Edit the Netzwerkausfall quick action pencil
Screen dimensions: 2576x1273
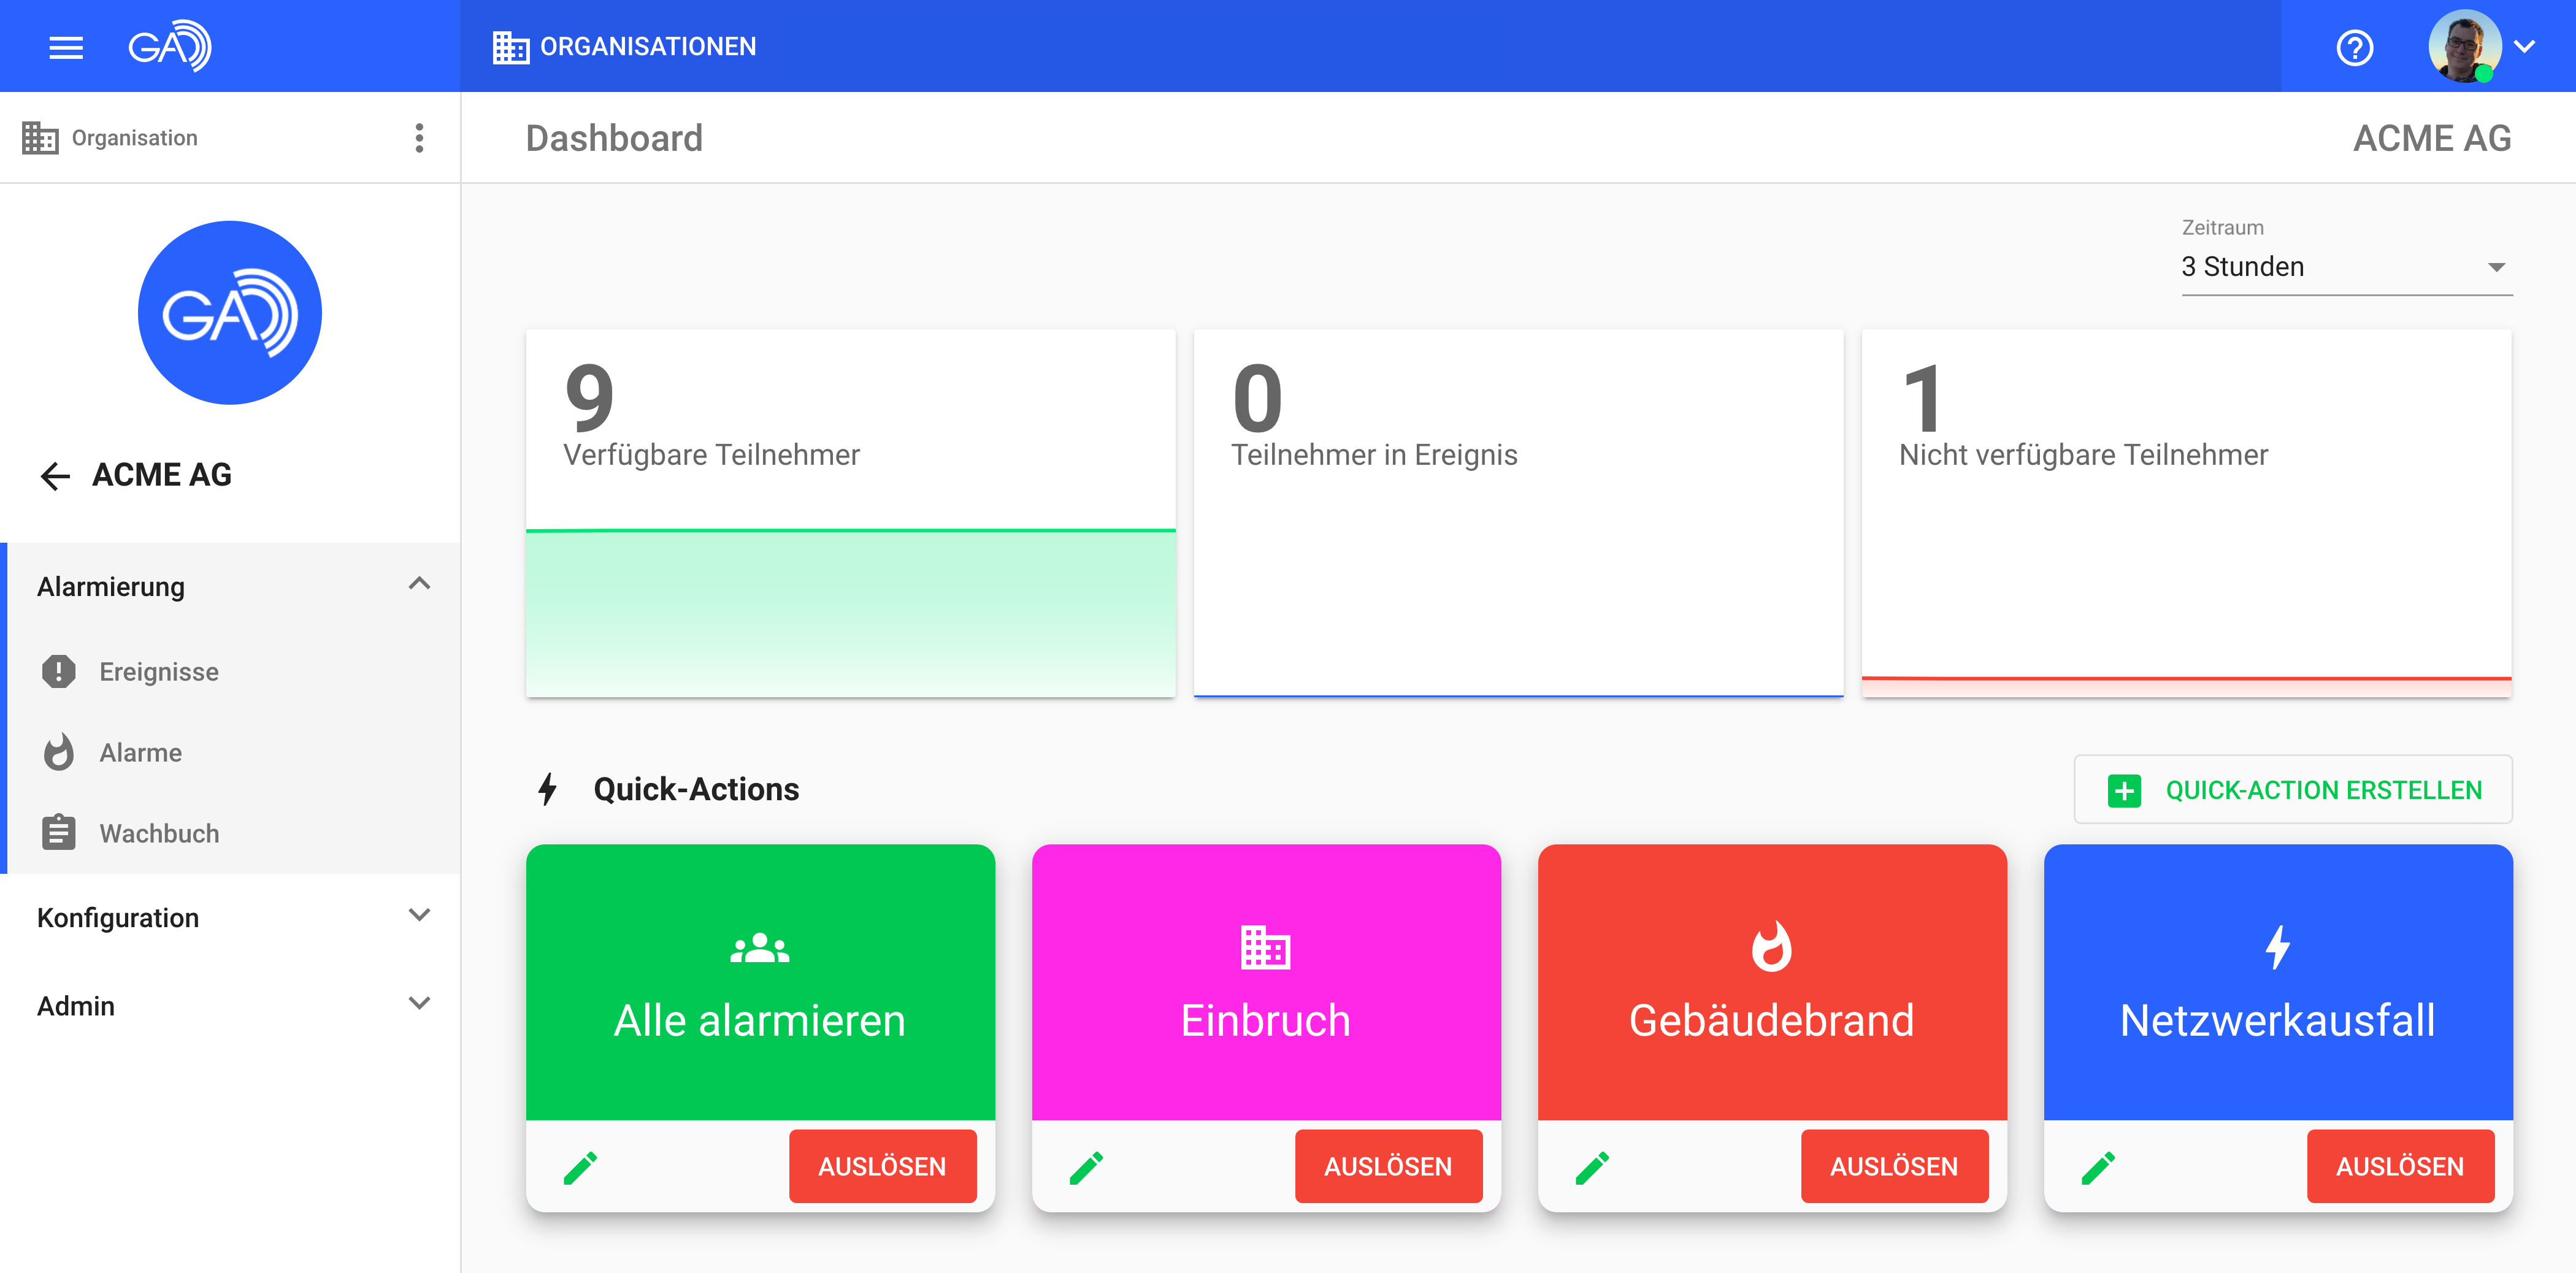[2098, 1166]
